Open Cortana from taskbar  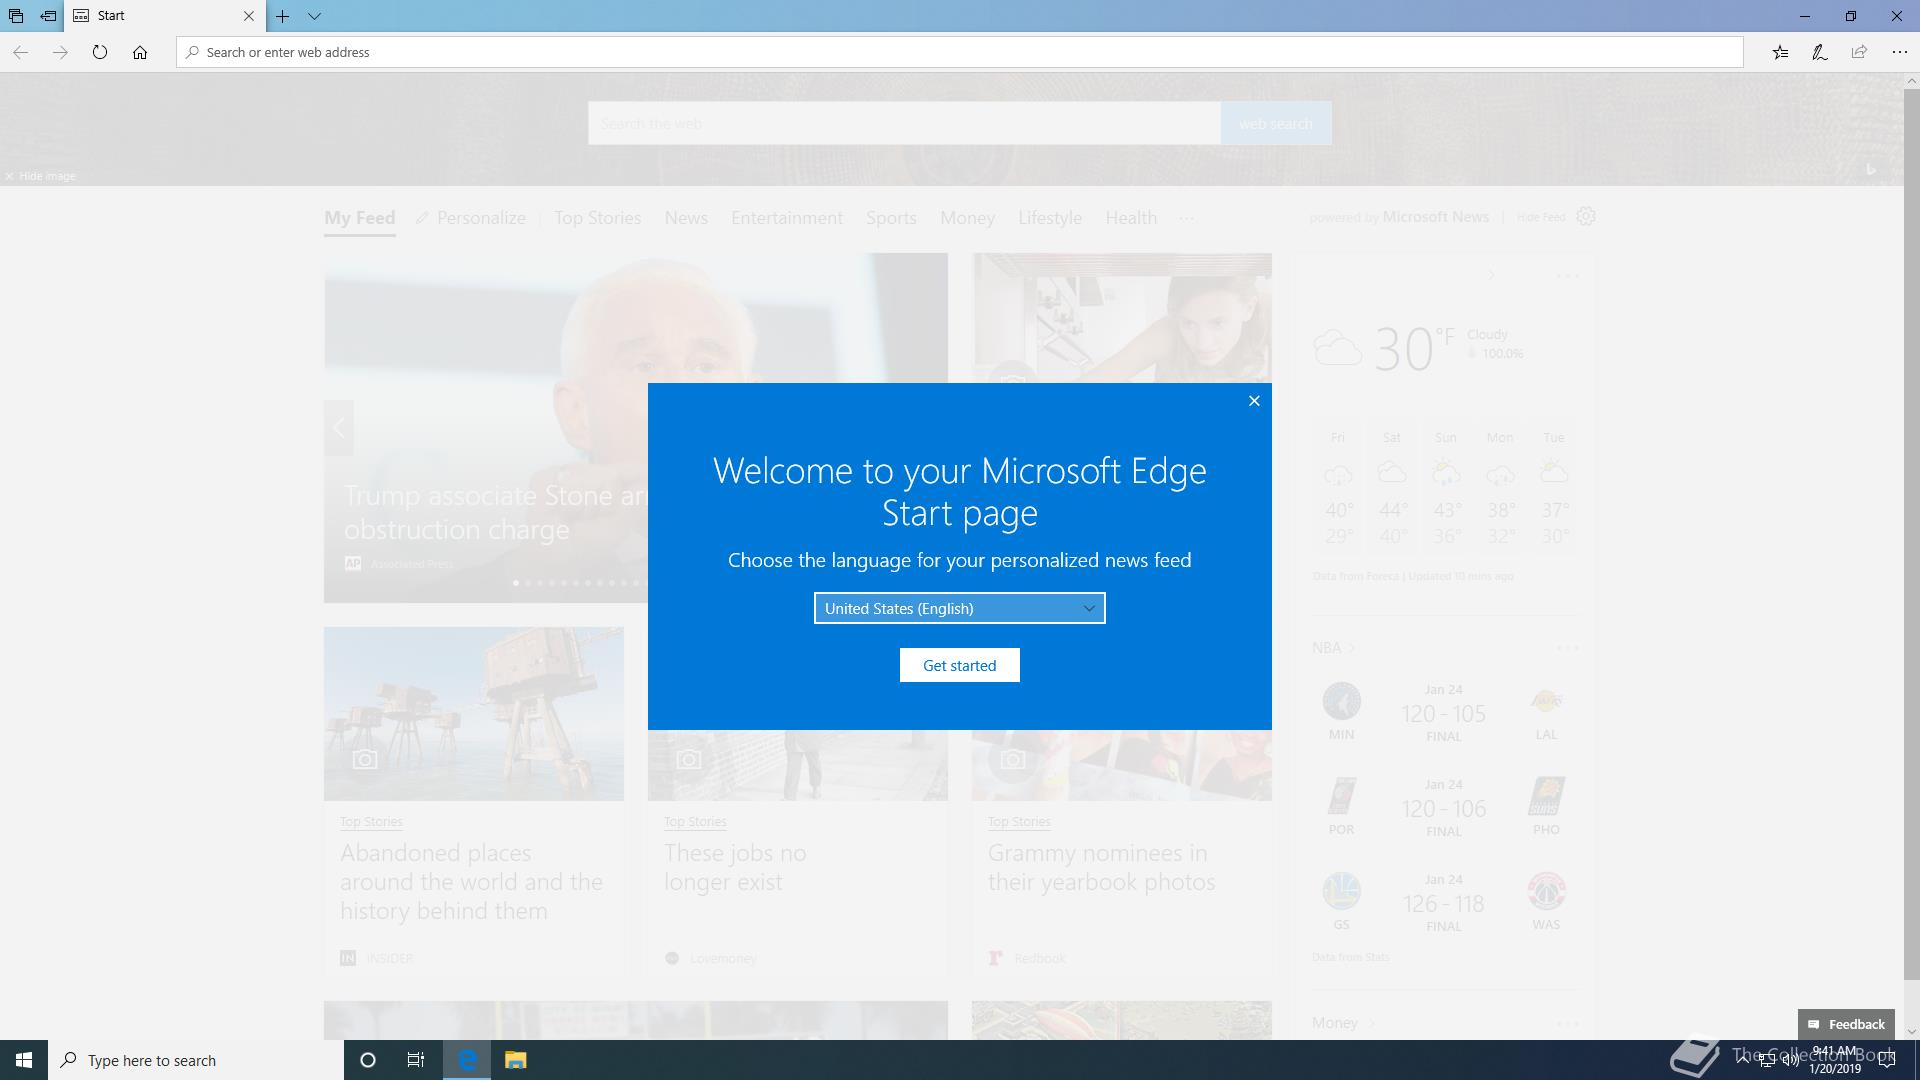(367, 1060)
